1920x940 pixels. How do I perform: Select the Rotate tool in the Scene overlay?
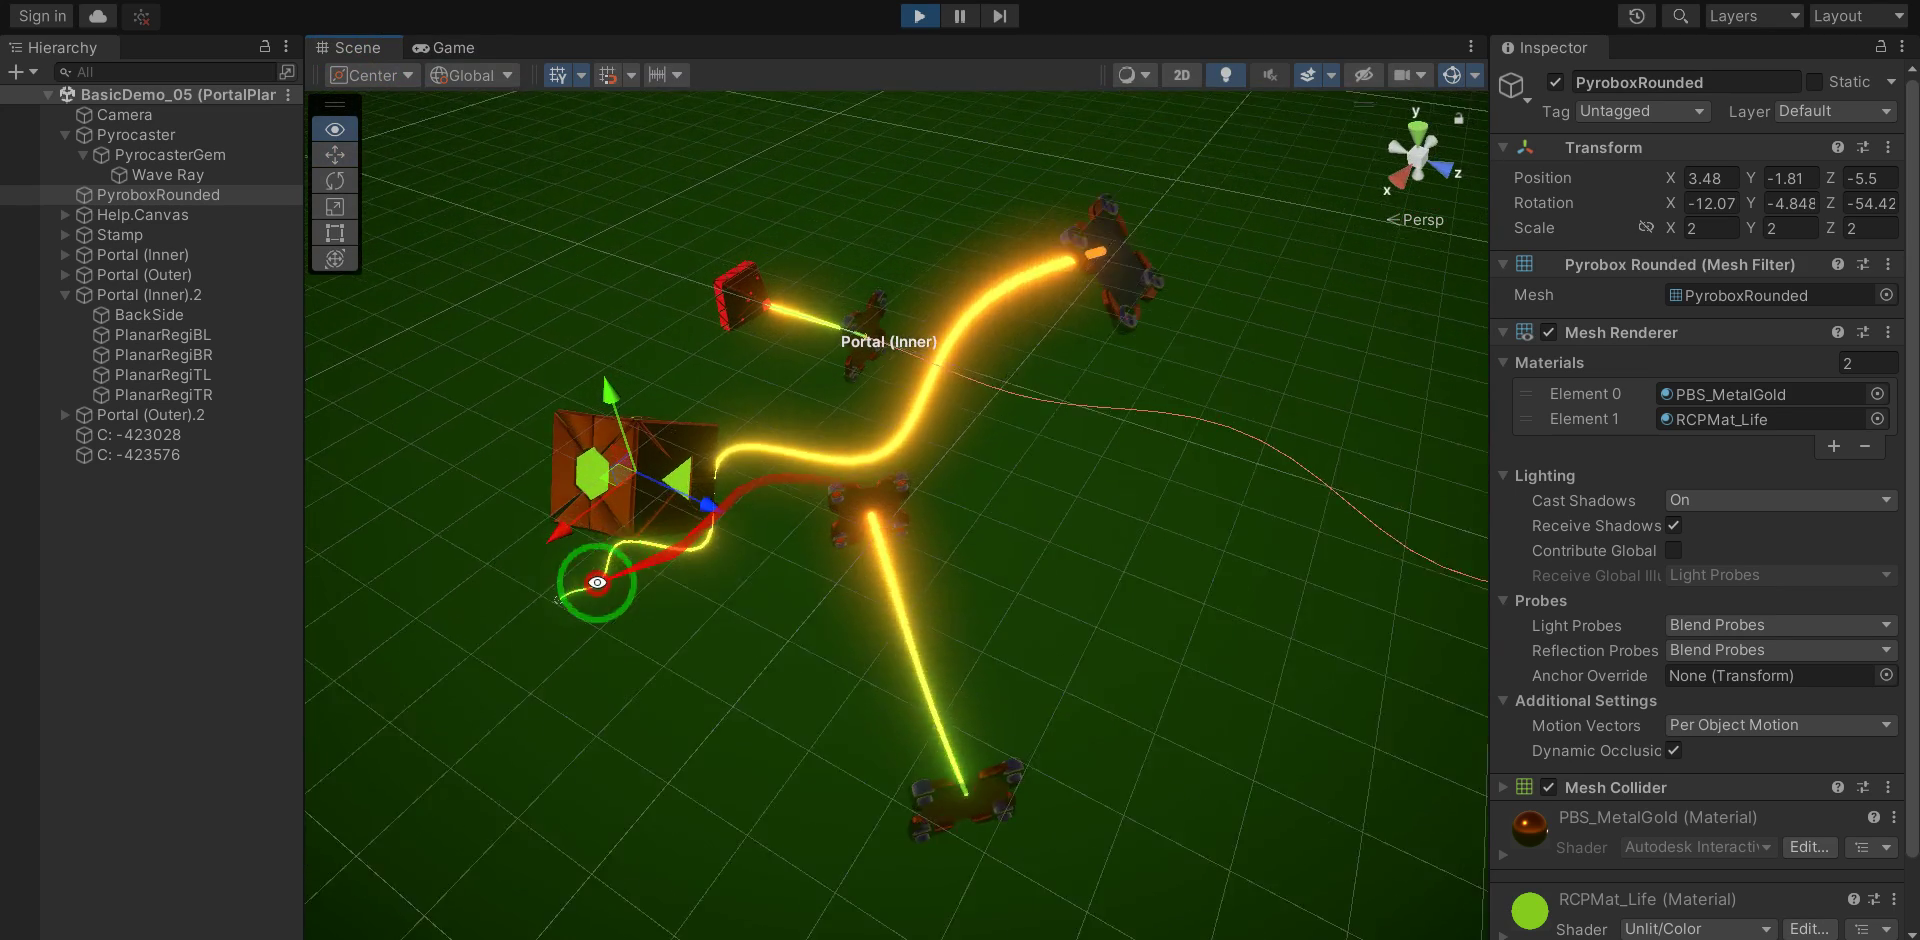pyautogui.click(x=335, y=180)
